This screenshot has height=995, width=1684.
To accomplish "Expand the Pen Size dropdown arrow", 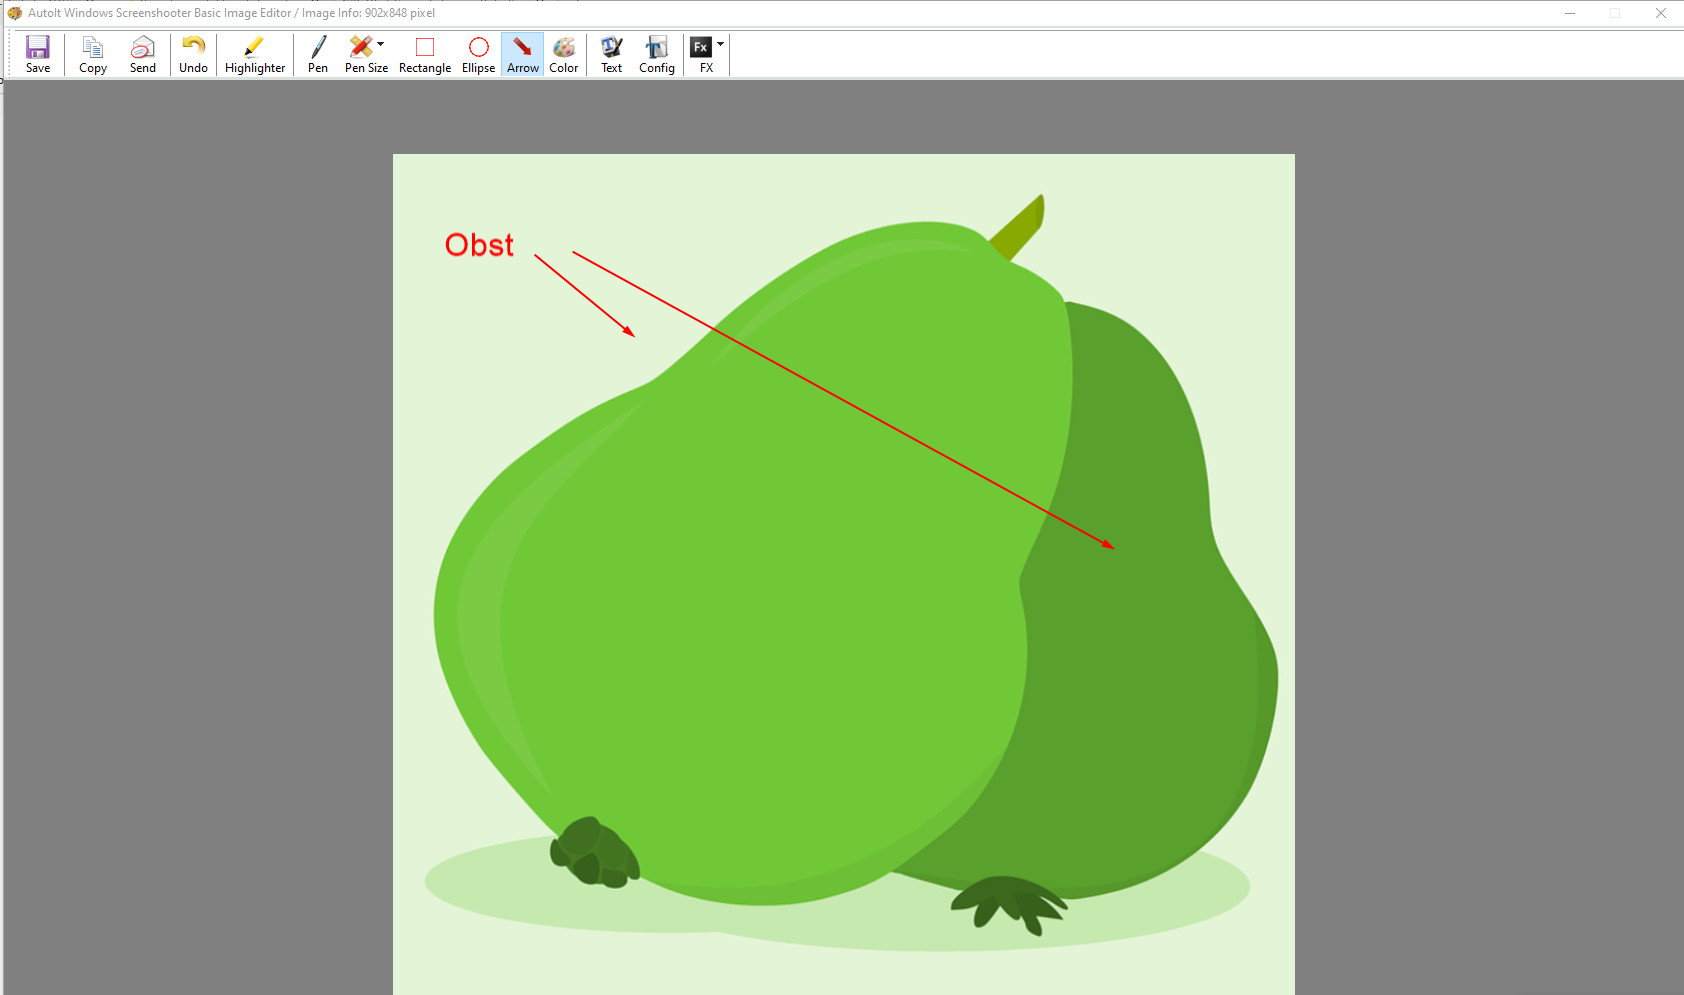I will tap(381, 44).
